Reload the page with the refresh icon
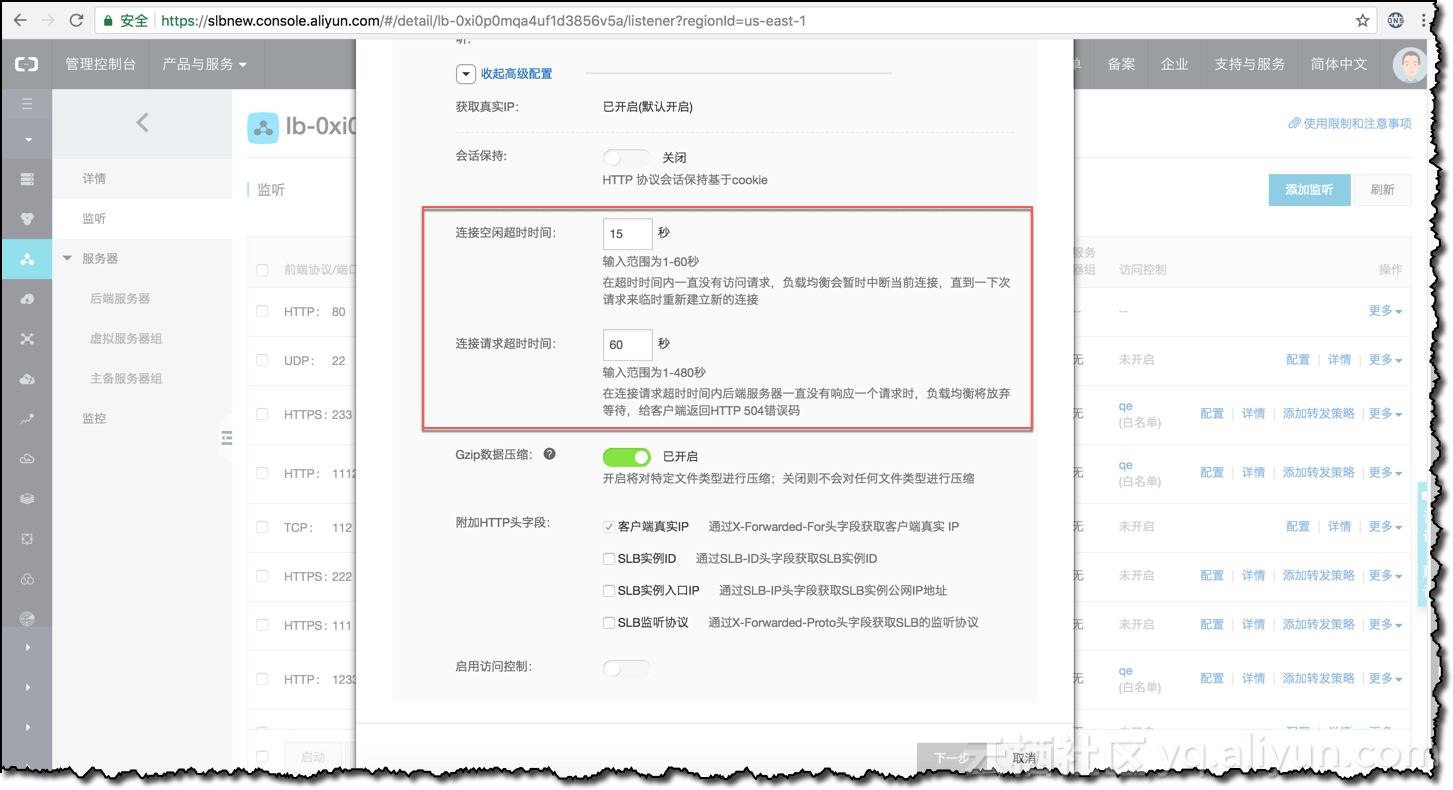Screen dimensions: 1453x790 tap(77, 20)
